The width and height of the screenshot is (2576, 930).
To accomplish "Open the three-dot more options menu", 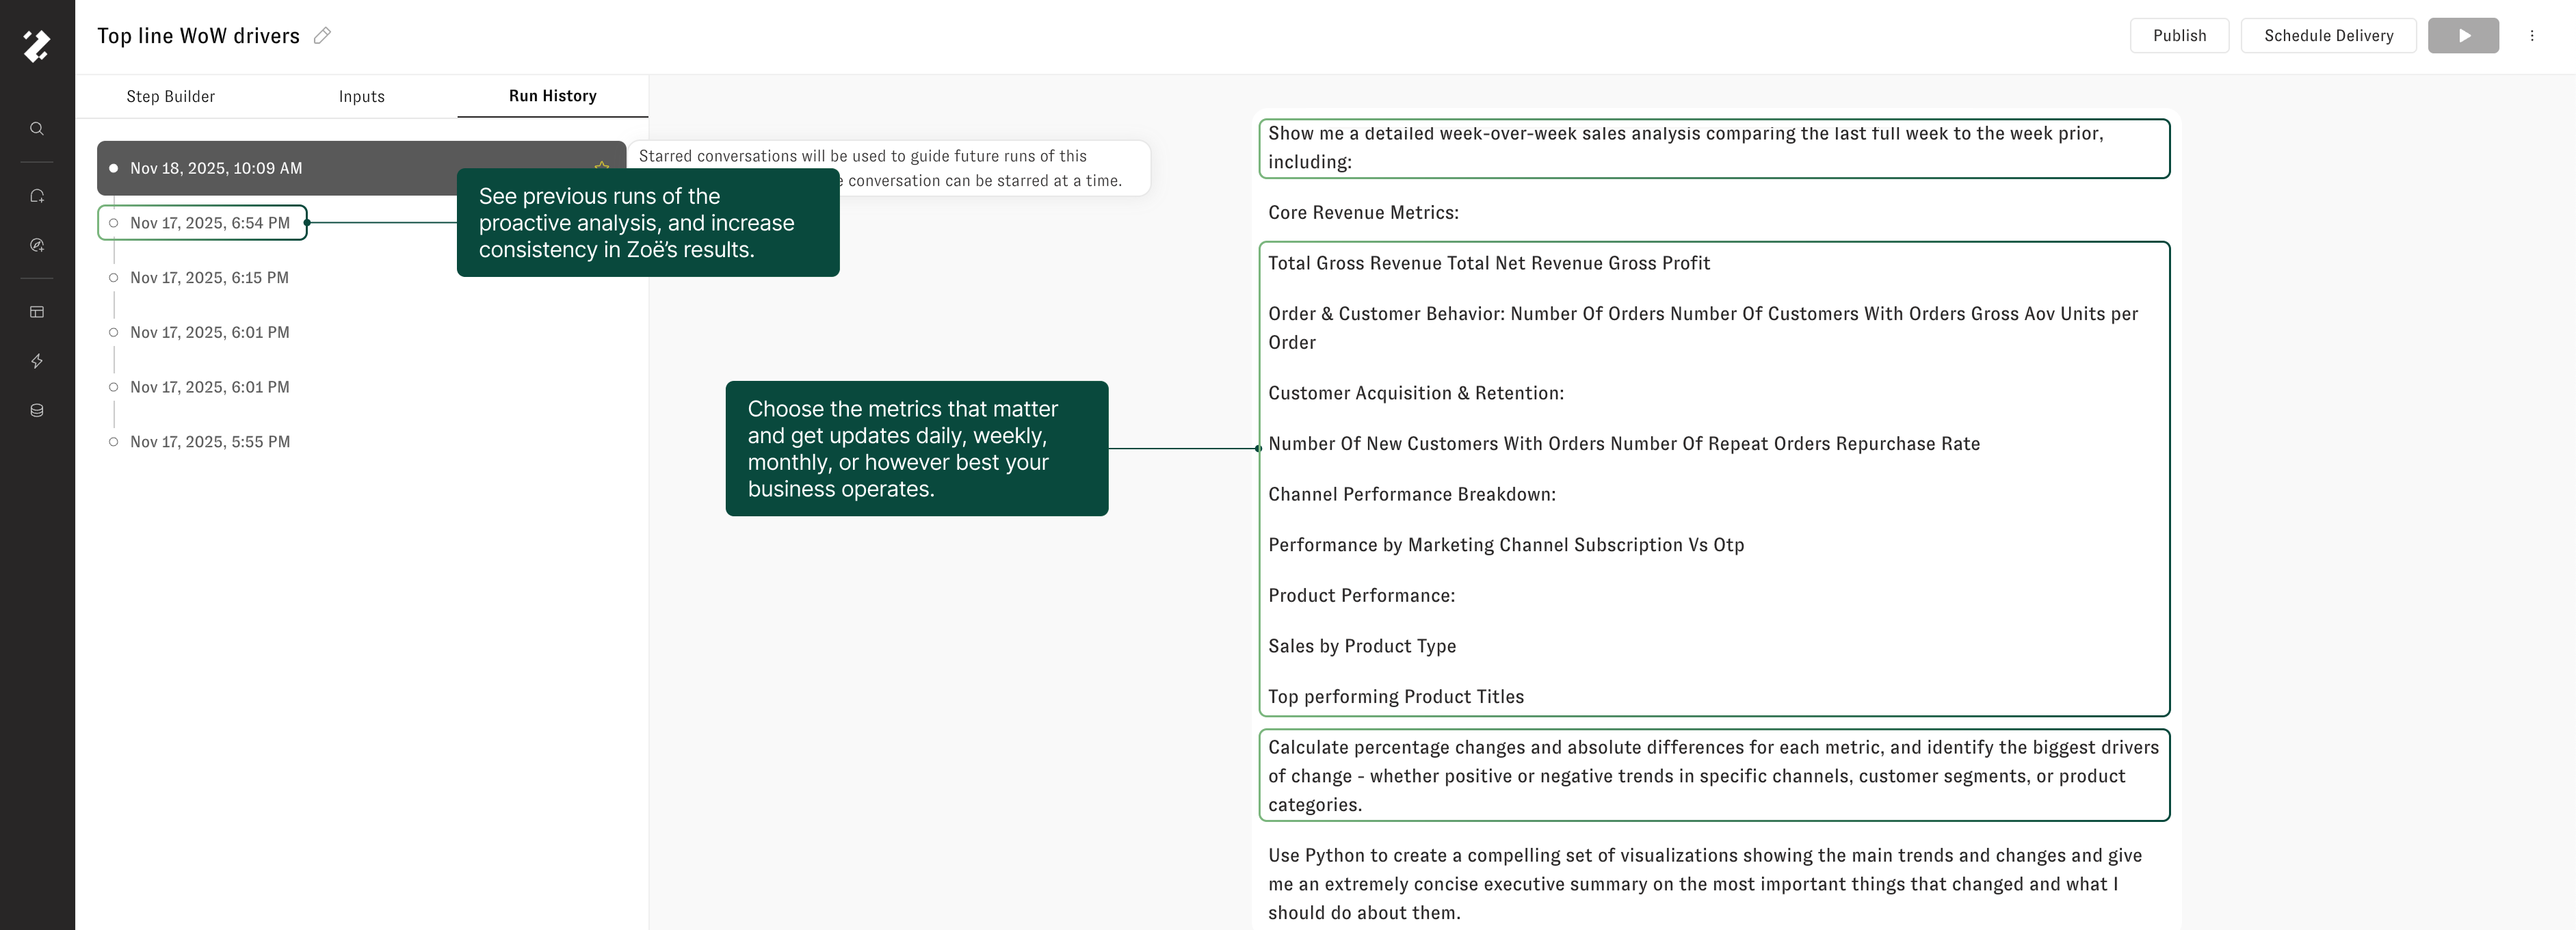I will pos(2531,36).
